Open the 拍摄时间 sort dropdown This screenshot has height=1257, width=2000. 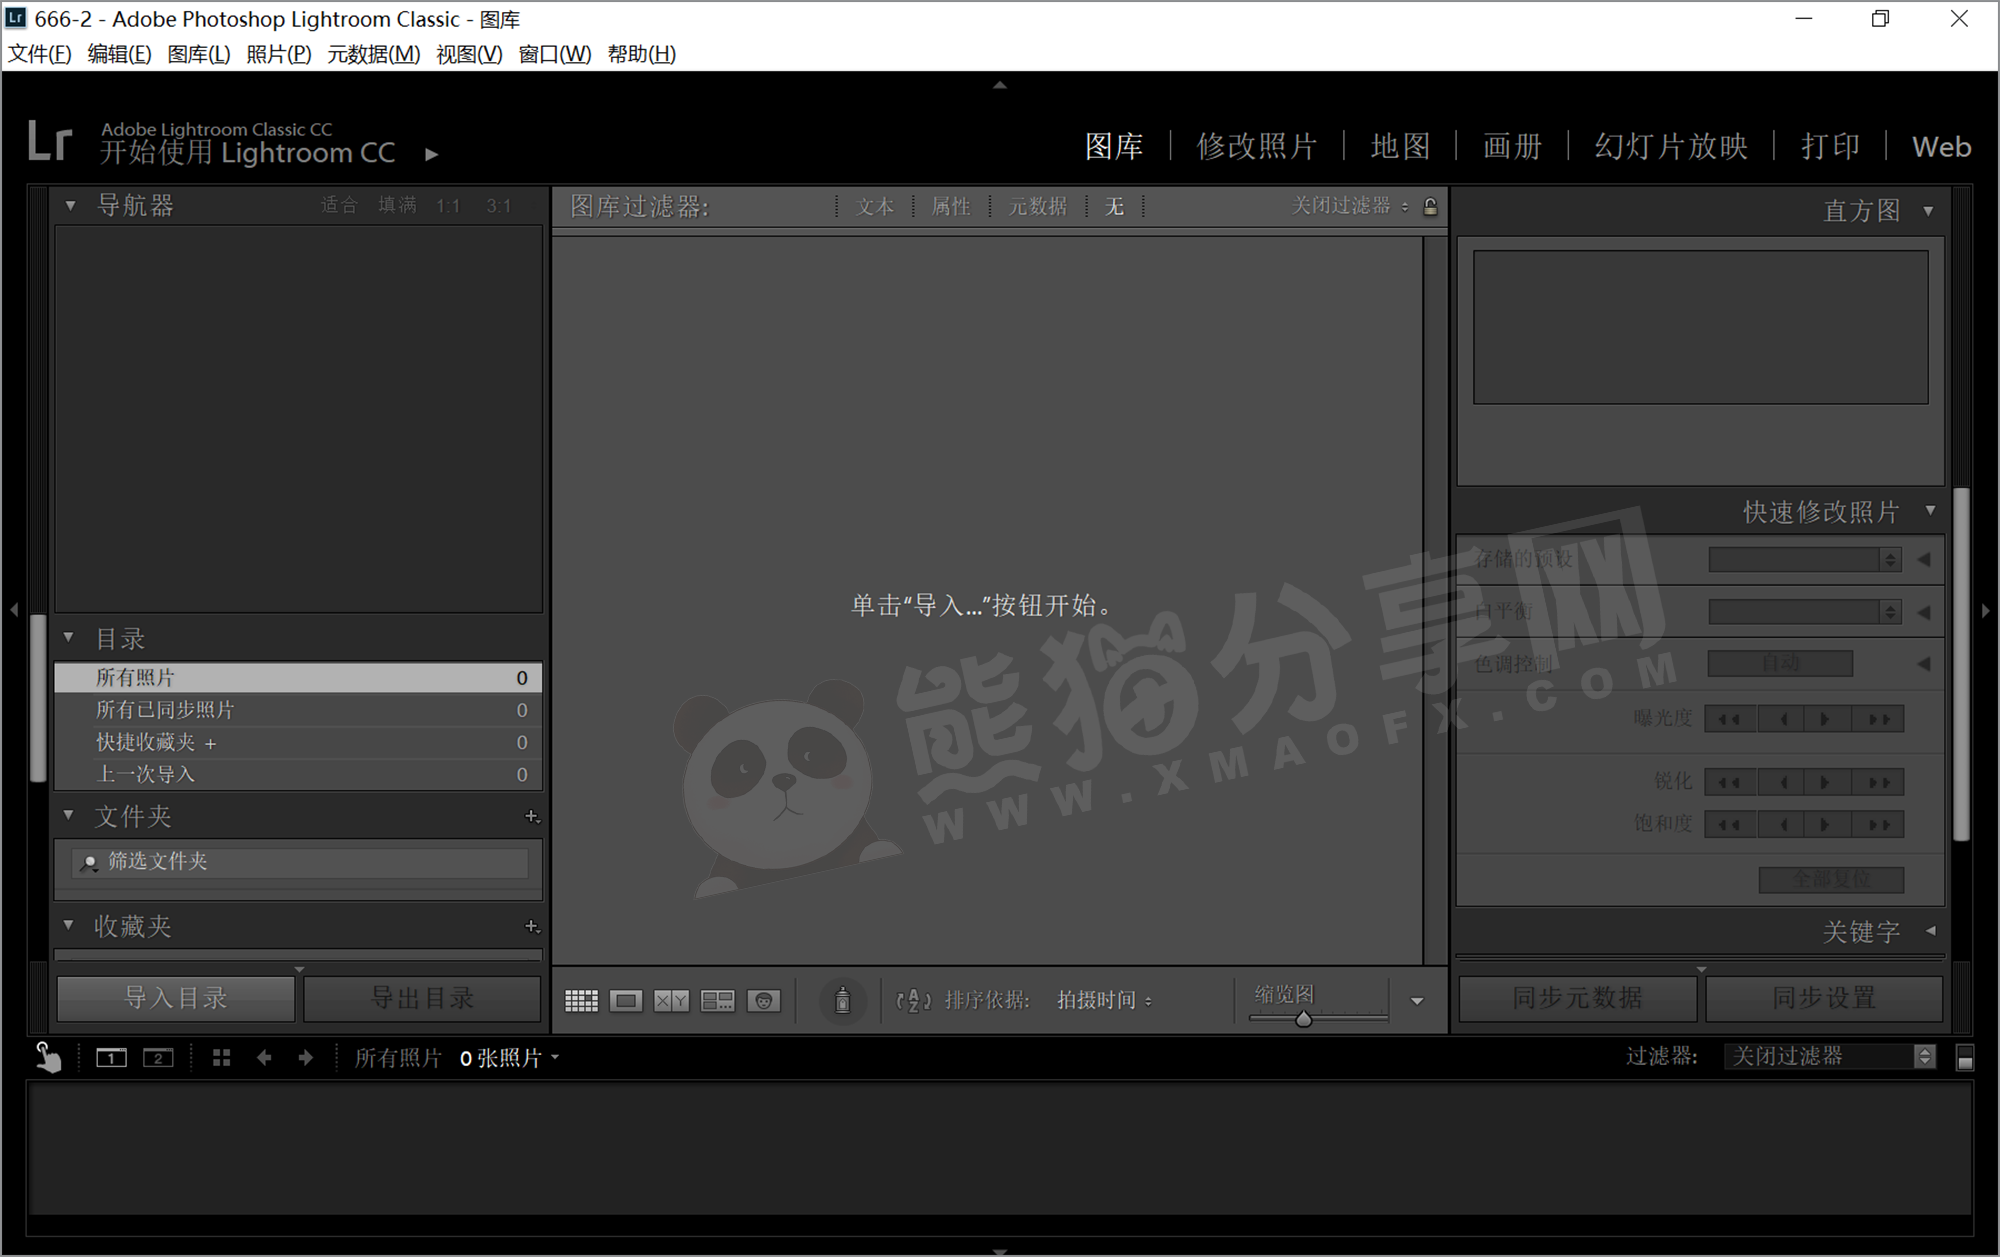tap(1105, 1000)
